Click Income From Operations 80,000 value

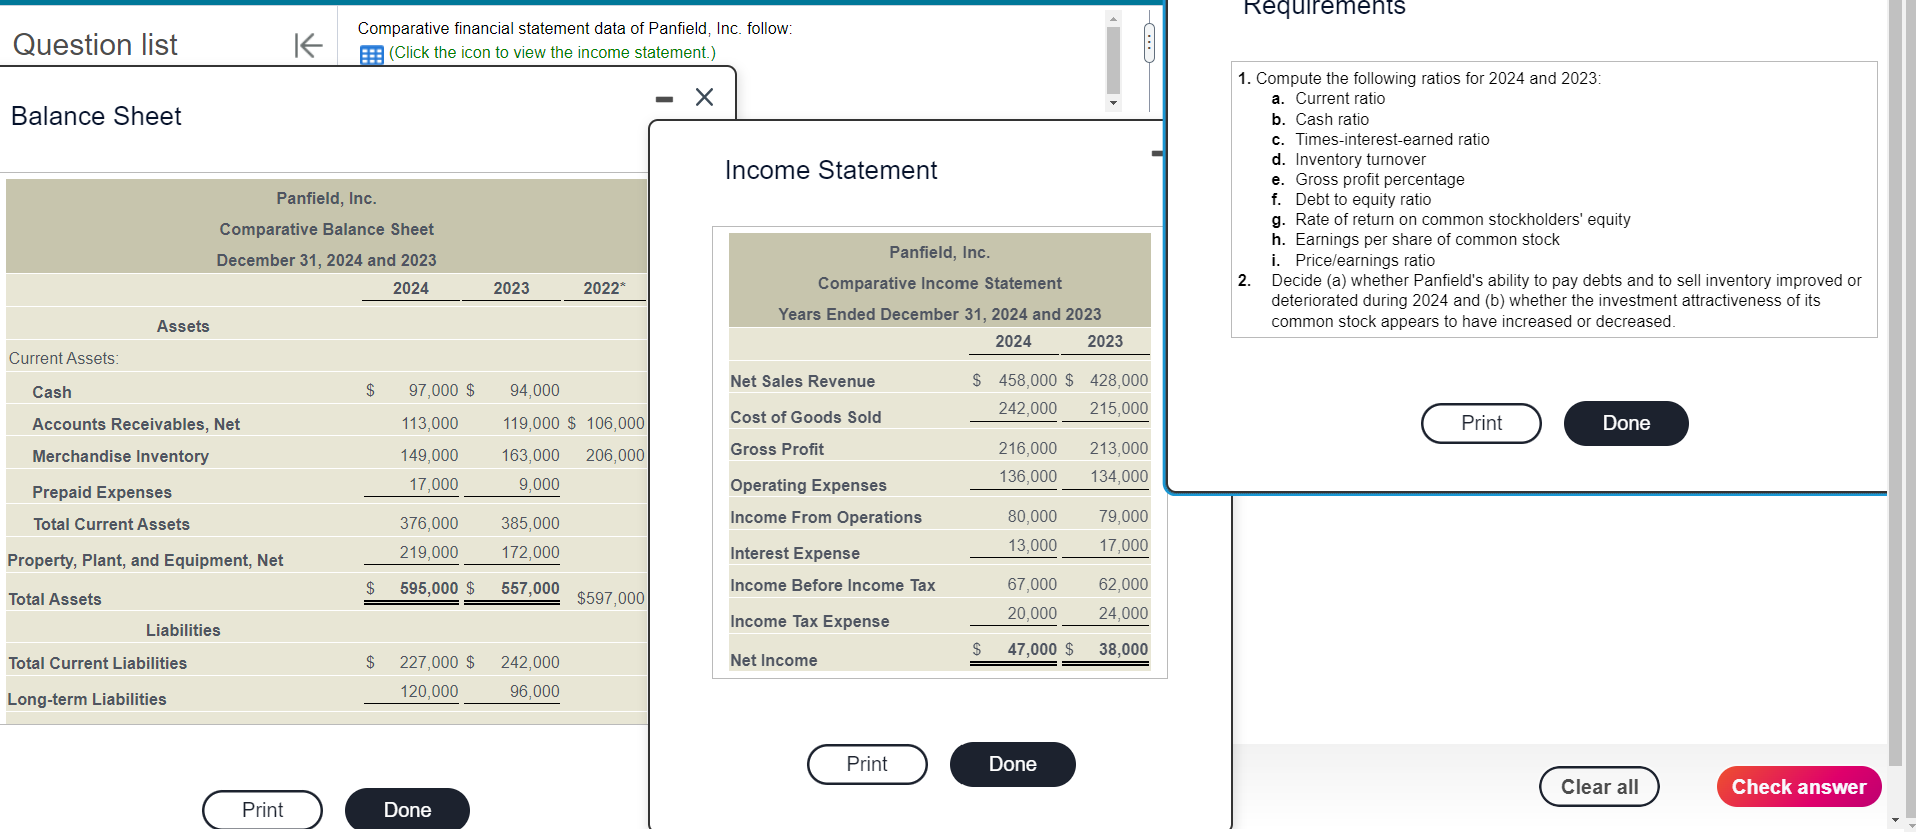pos(1032,516)
